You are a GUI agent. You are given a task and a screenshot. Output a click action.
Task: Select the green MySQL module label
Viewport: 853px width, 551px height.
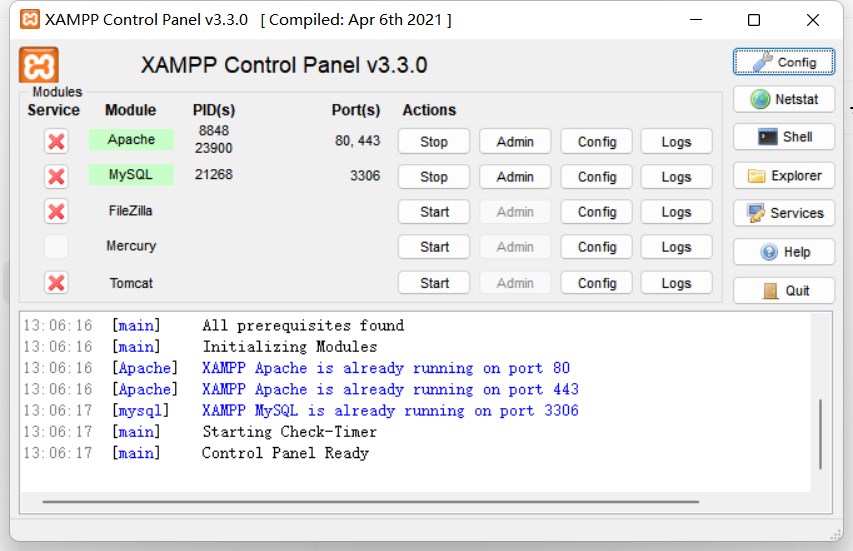point(131,175)
